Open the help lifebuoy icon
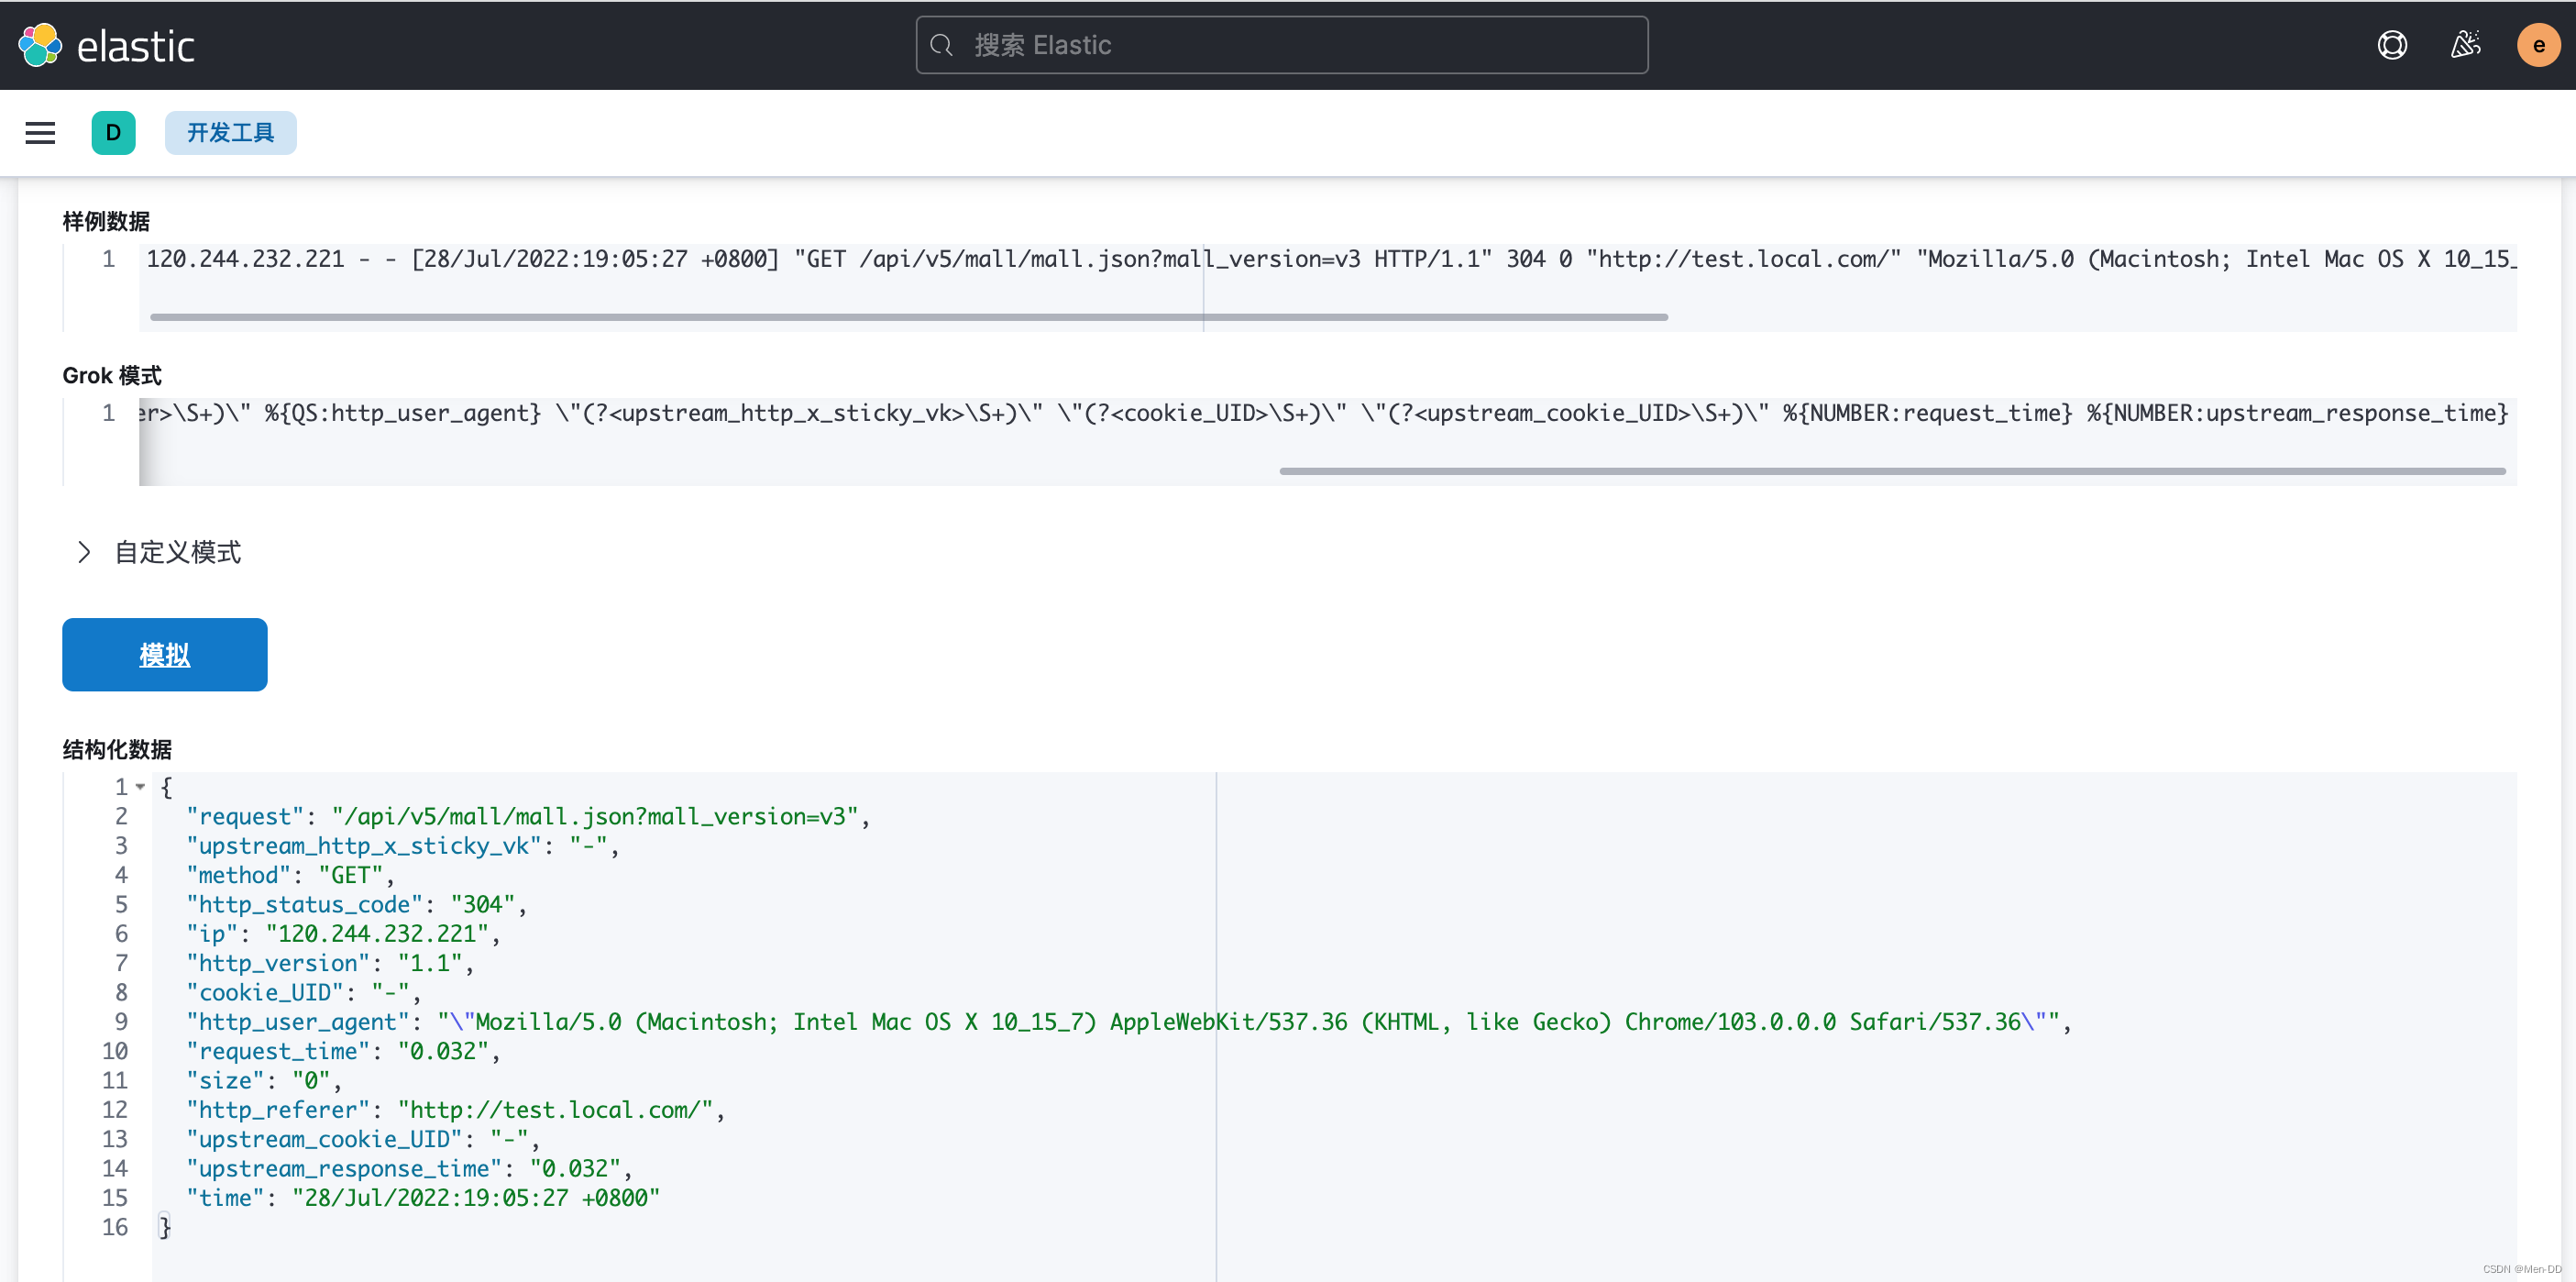The image size is (2576, 1282). click(2391, 45)
